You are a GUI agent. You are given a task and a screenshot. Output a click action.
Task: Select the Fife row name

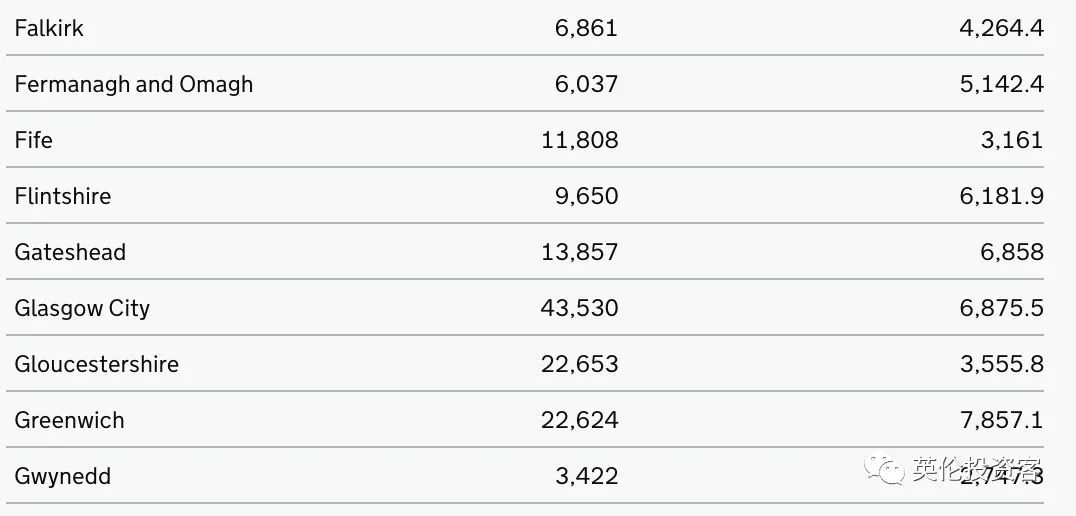[34, 140]
